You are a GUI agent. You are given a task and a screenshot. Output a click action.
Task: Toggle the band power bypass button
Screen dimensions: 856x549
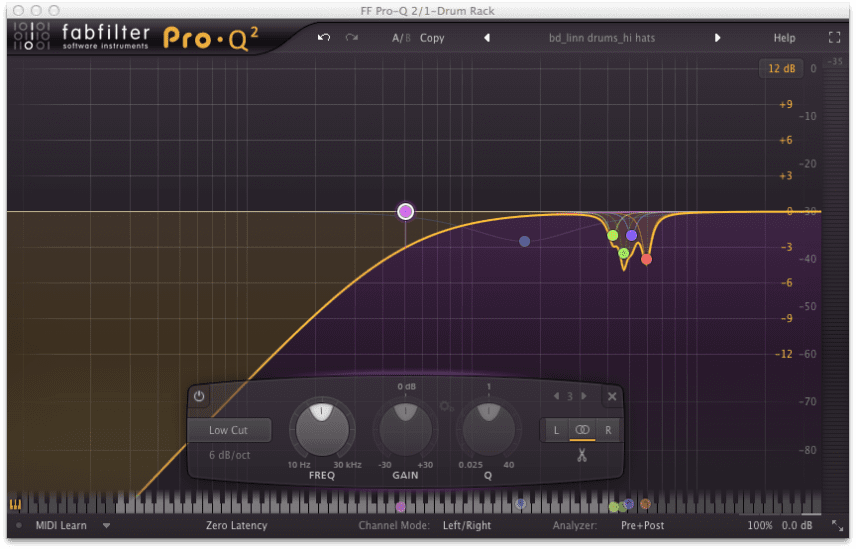[199, 396]
